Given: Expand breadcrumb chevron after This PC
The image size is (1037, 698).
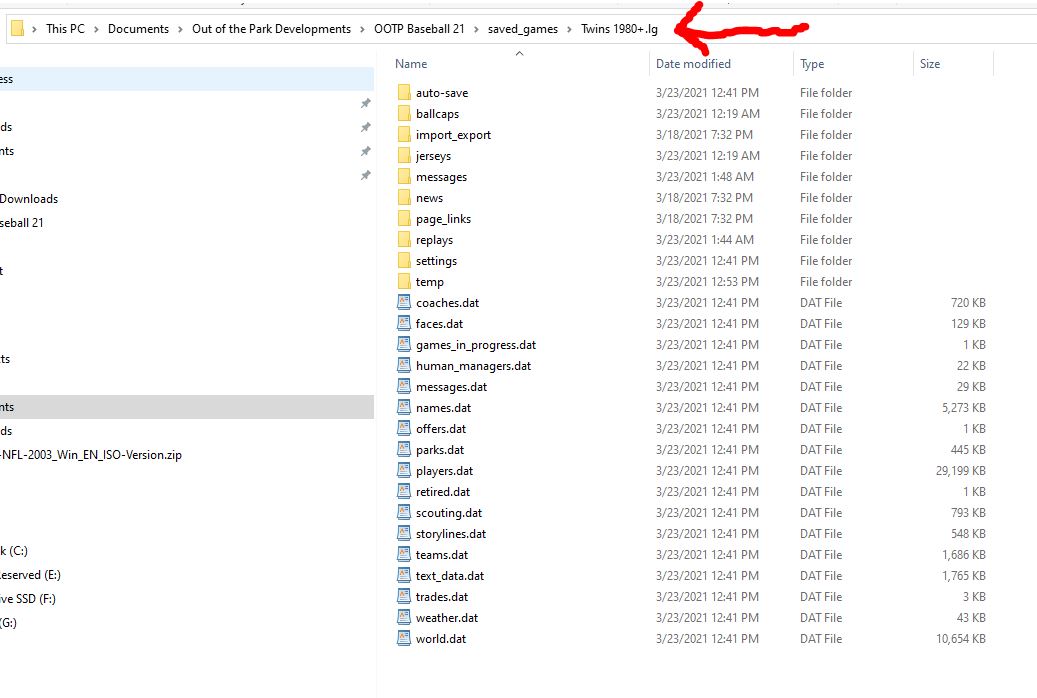Looking at the screenshot, I should pos(97,29).
